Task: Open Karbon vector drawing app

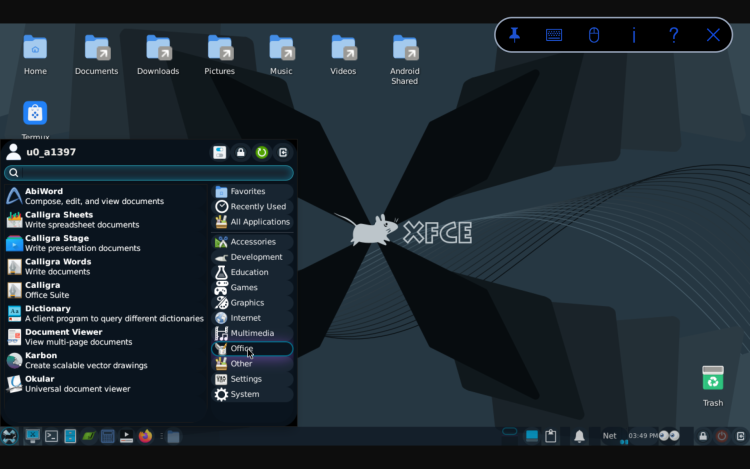Action: pos(105,360)
